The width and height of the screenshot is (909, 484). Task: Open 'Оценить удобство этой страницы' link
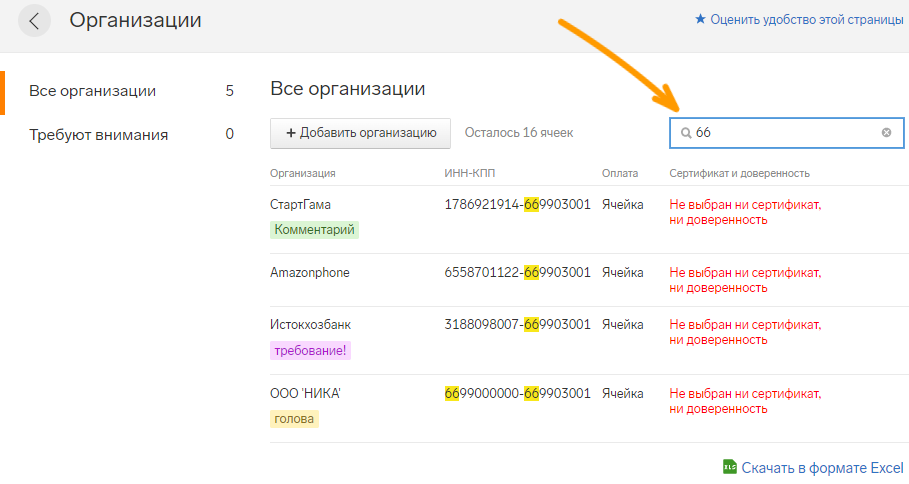tap(806, 20)
